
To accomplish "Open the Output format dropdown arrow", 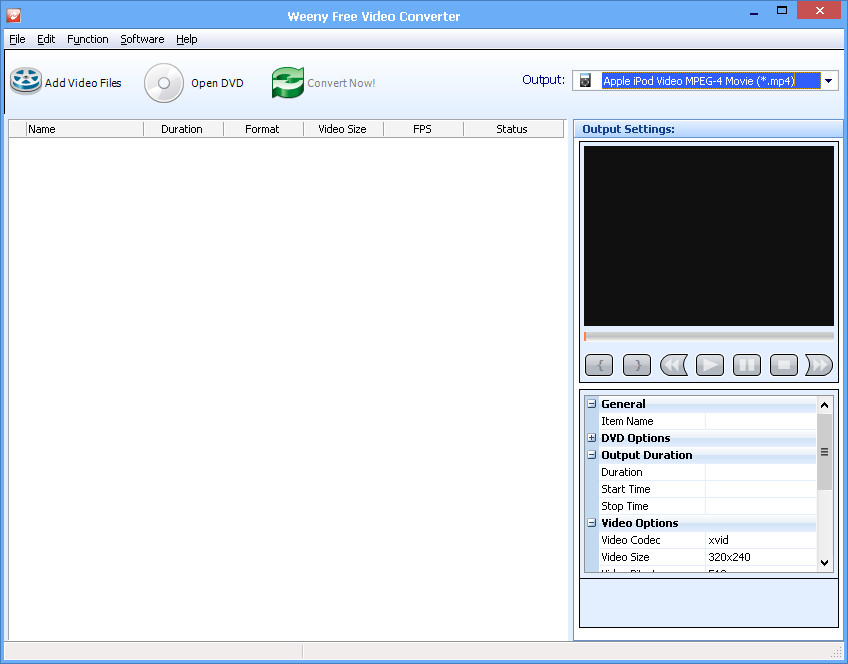I will pos(829,81).
